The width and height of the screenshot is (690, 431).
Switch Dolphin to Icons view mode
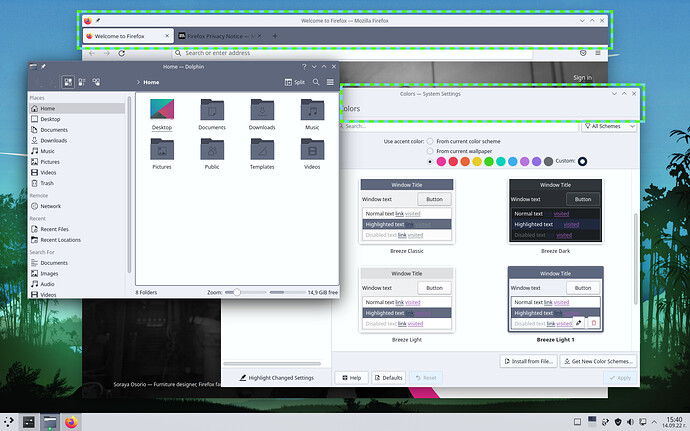68,82
